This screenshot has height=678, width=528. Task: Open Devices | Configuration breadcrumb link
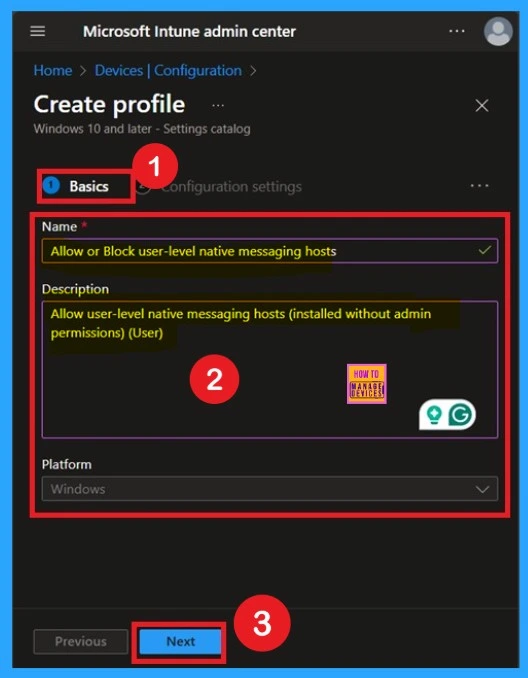168,70
